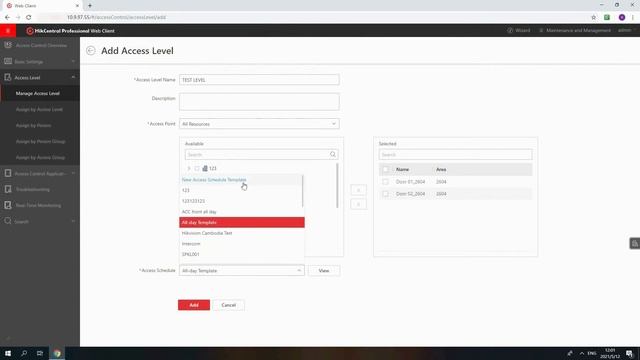Click the floating side panel icon at right edge
Viewport: 640px width, 360px height.
635,244
